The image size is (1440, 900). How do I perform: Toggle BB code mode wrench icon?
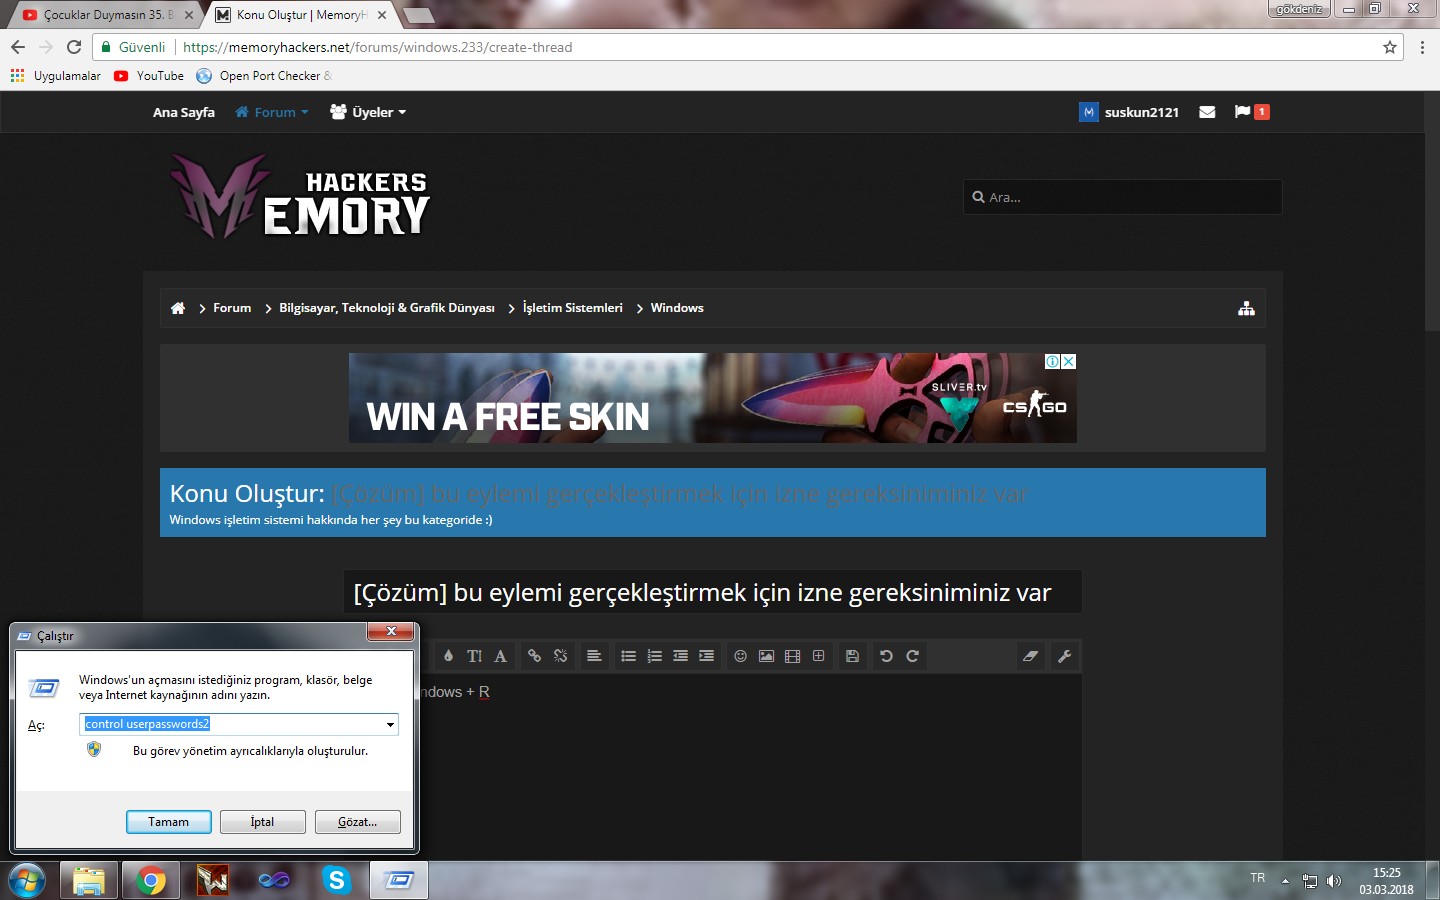(x=1064, y=656)
